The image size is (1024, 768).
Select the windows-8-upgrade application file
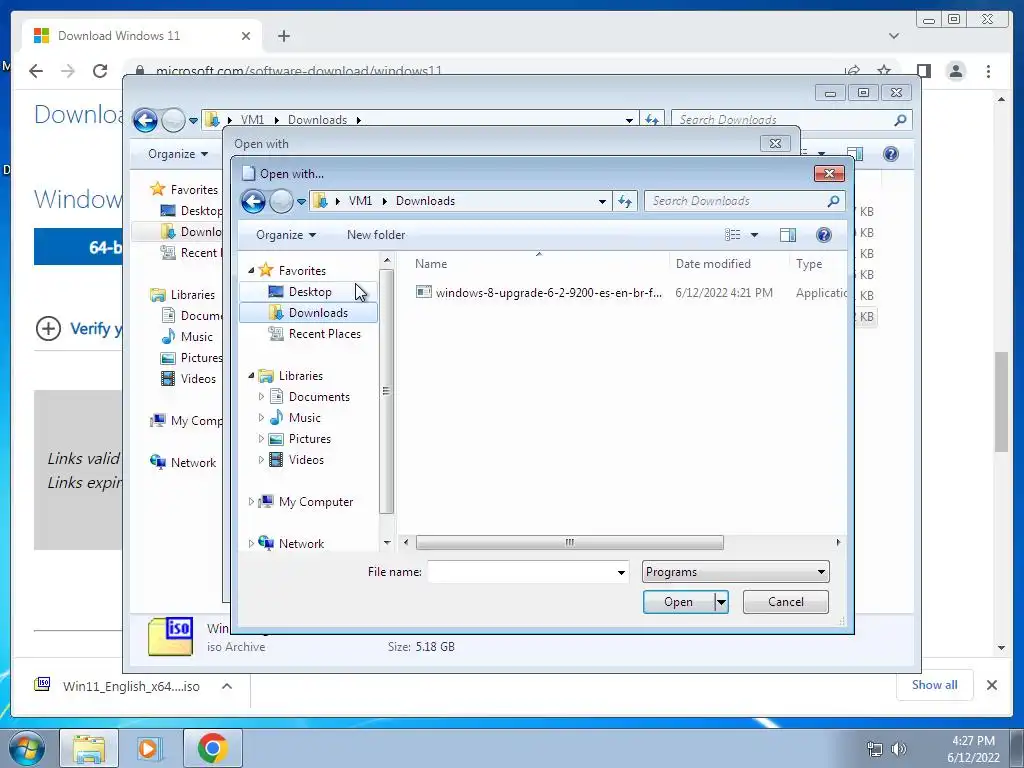pyautogui.click(x=539, y=293)
